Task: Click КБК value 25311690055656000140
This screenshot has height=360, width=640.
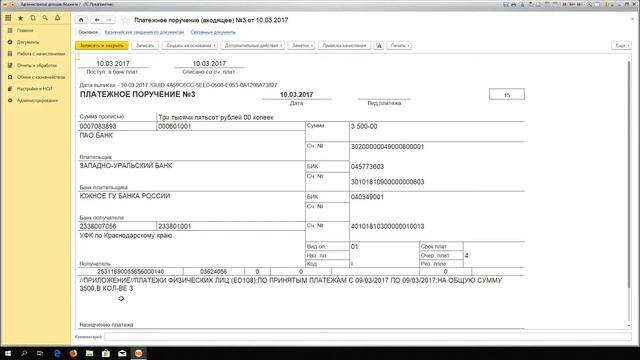Action: click(x=131, y=271)
